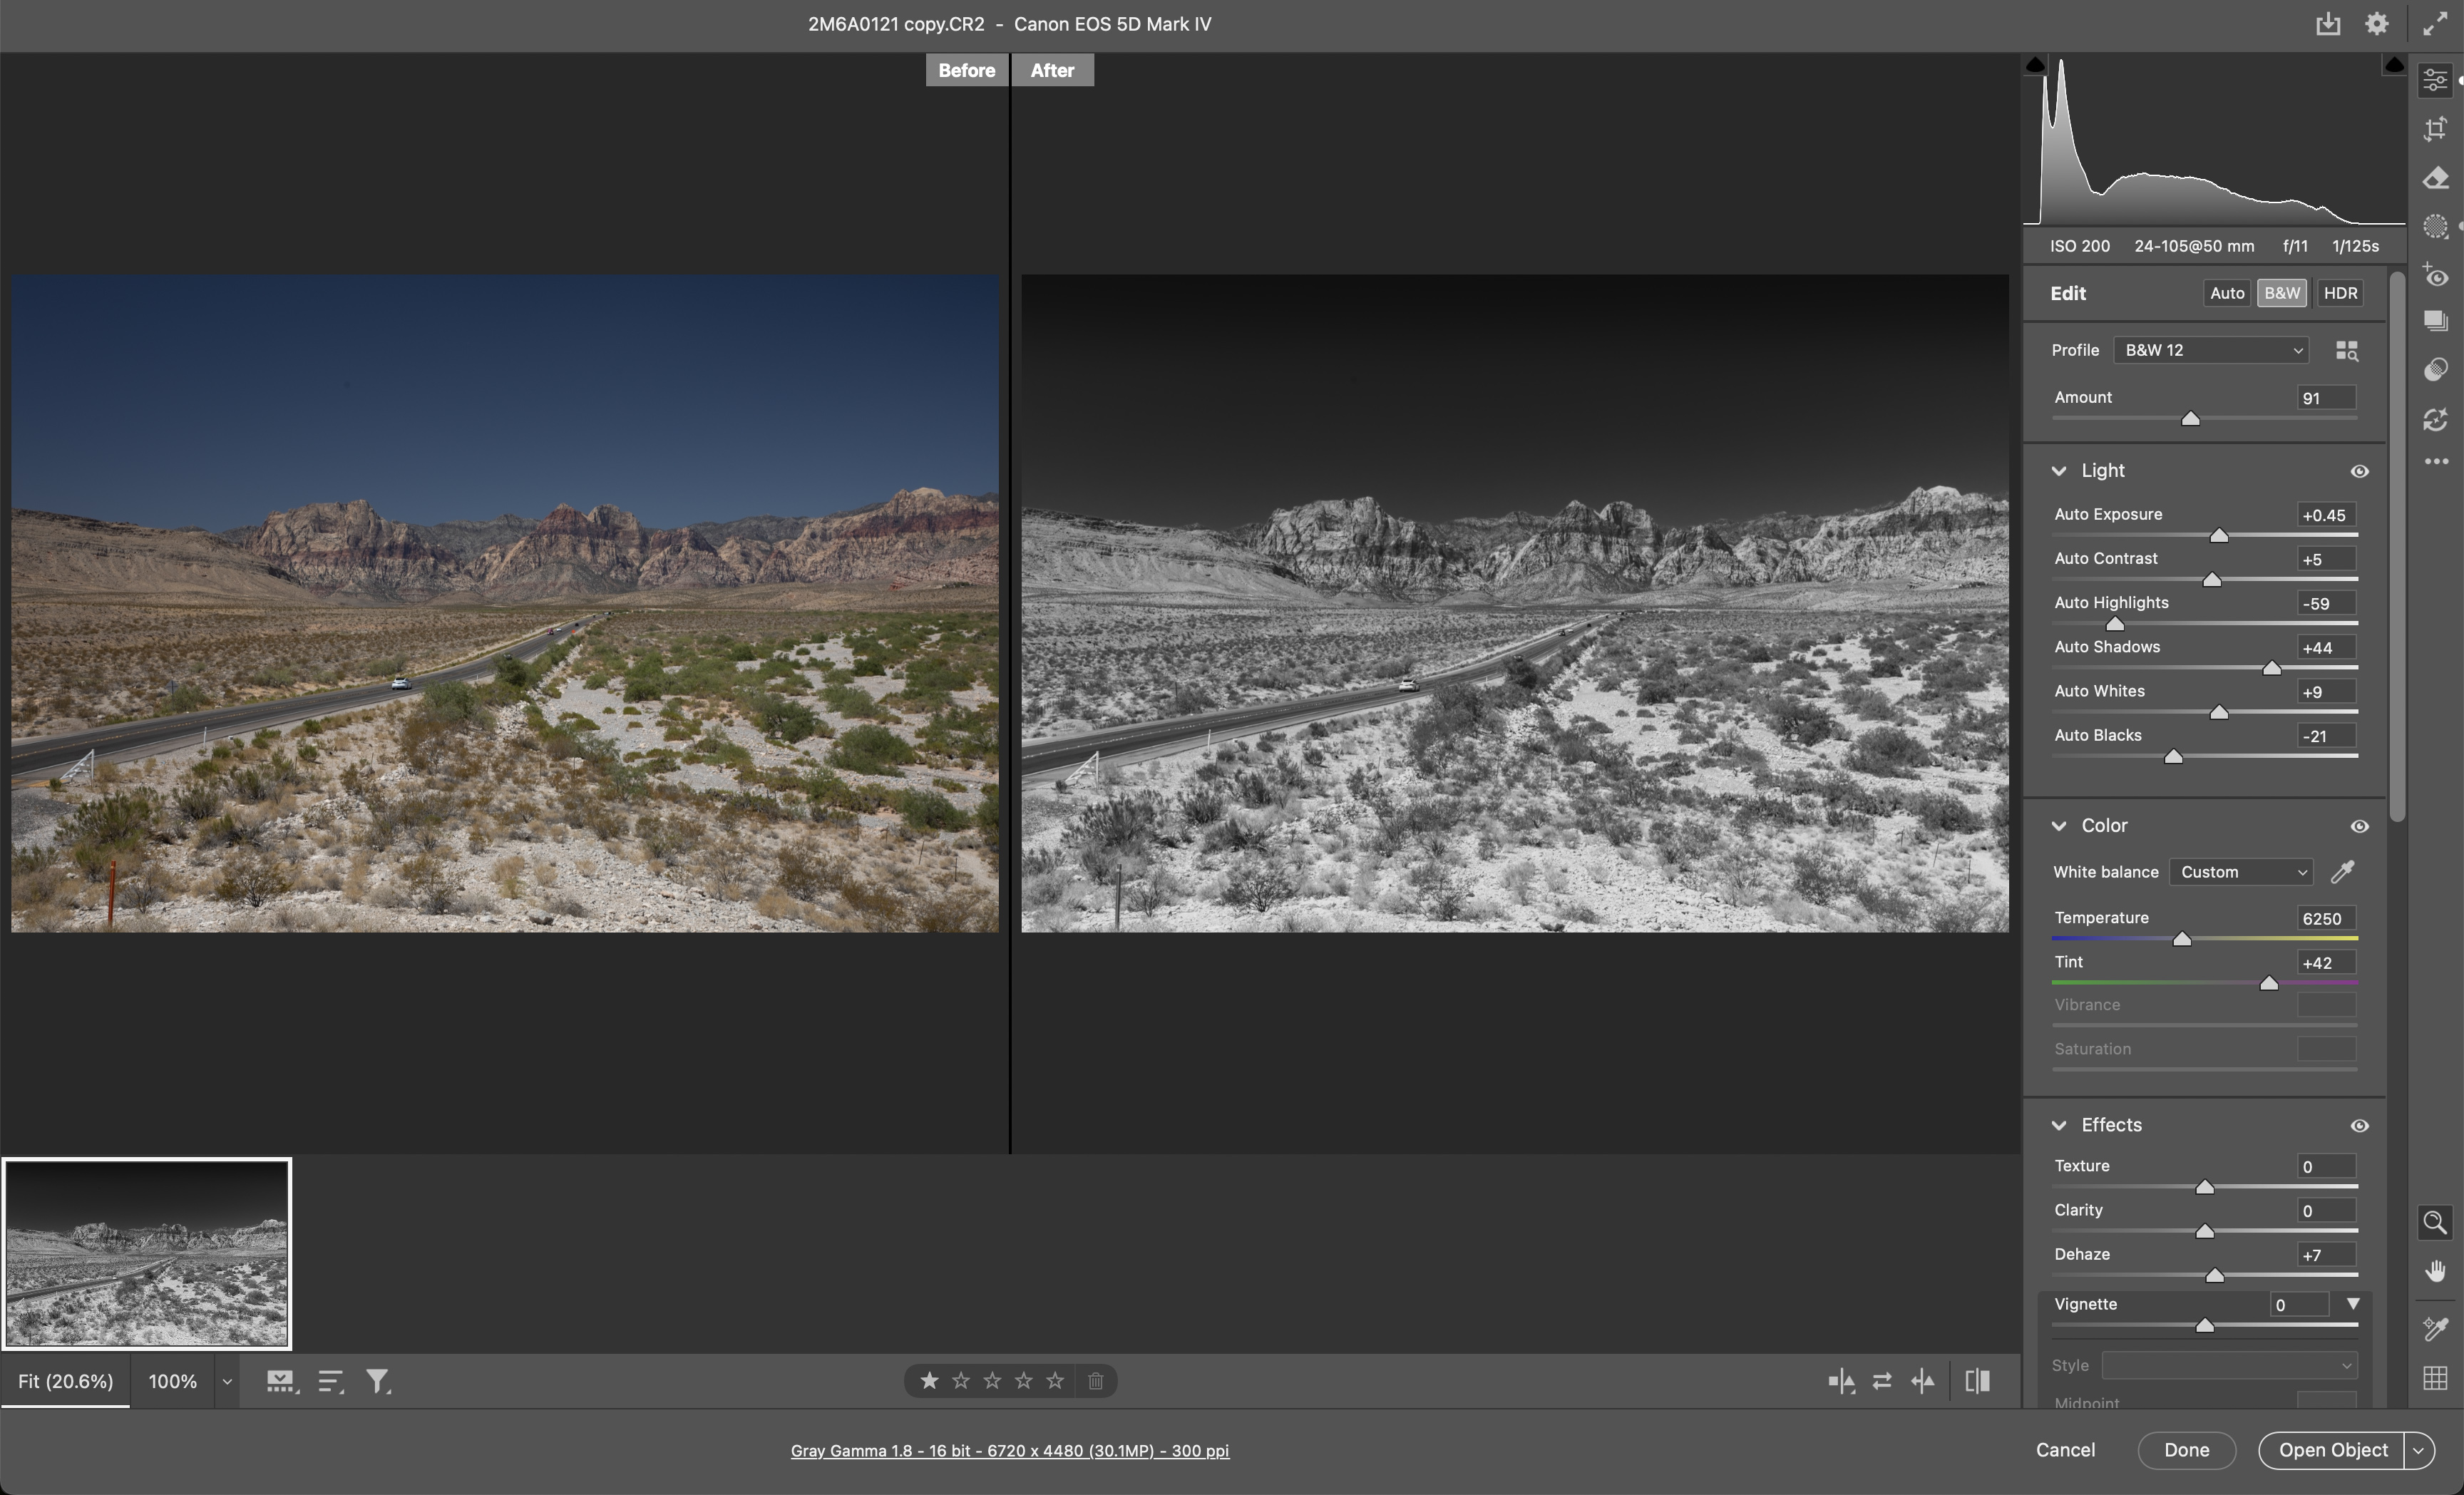
Task: Select the Zoom magnifier tool
Action: [x=2435, y=1222]
